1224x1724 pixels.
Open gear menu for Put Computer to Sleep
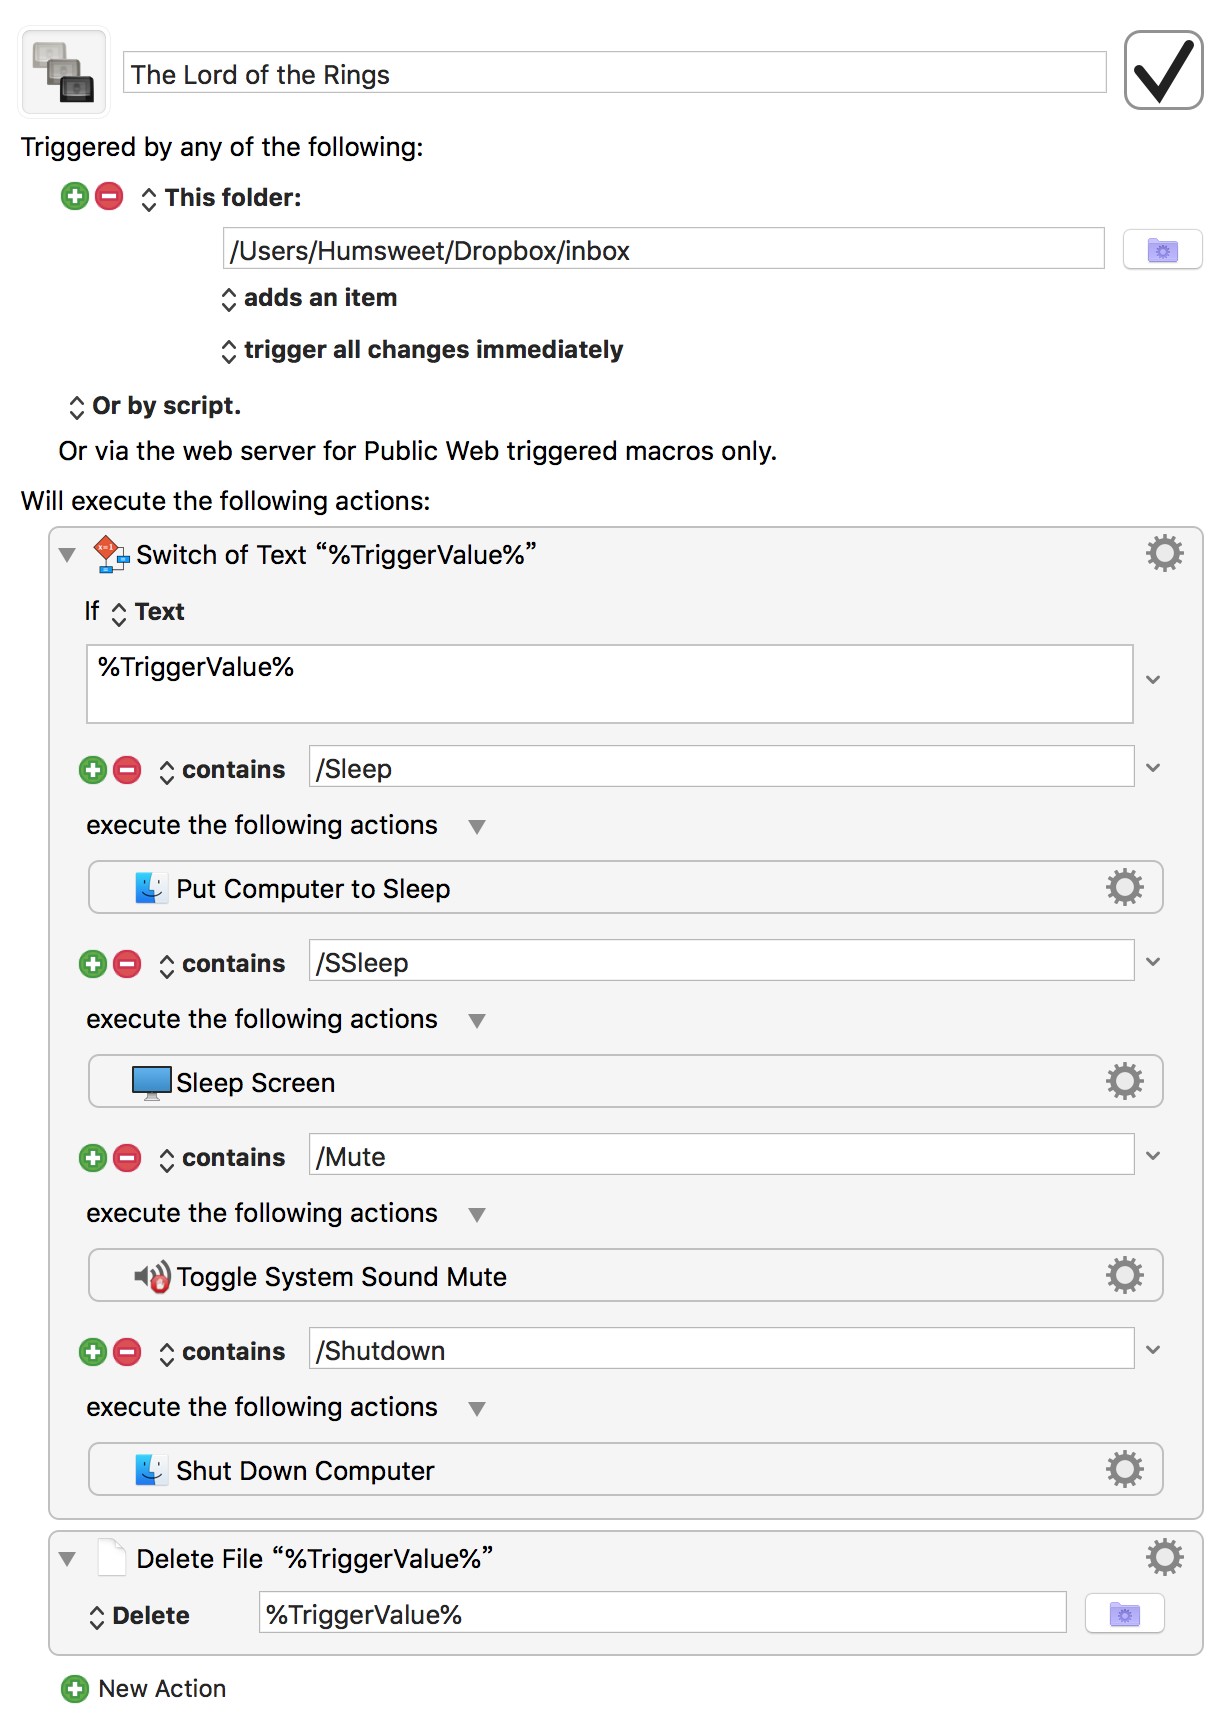pyautogui.click(x=1124, y=887)
